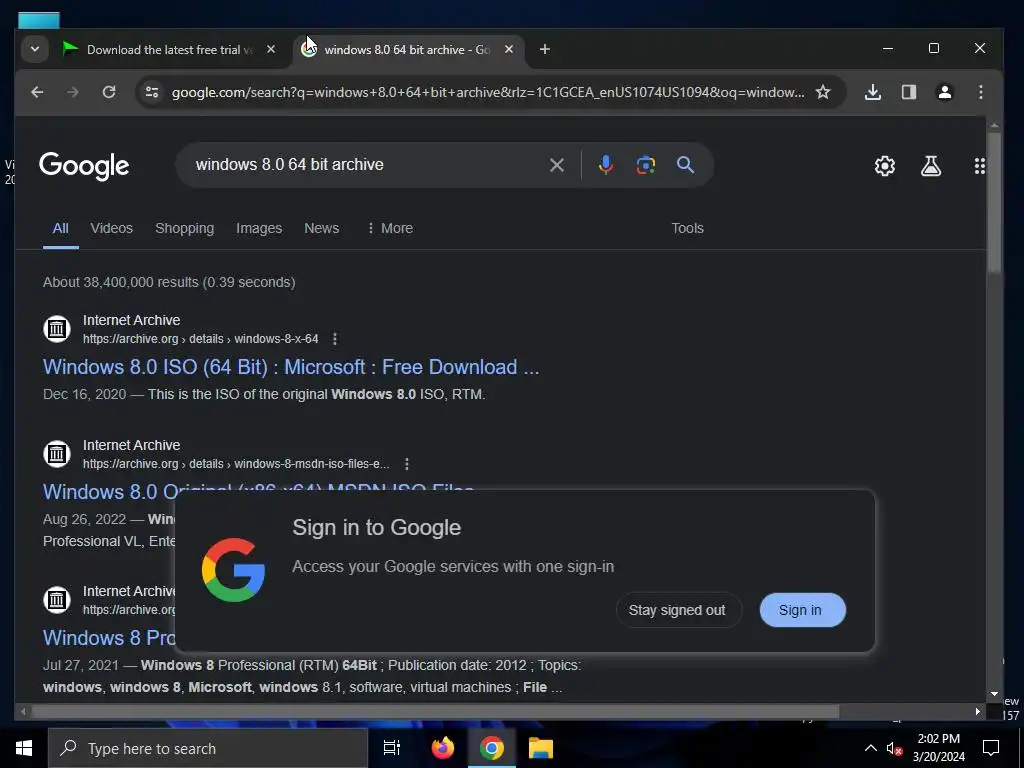View site information icon in address bar
The height and width of the screenshot is (768, 1024).
click(x=152, y=92)
